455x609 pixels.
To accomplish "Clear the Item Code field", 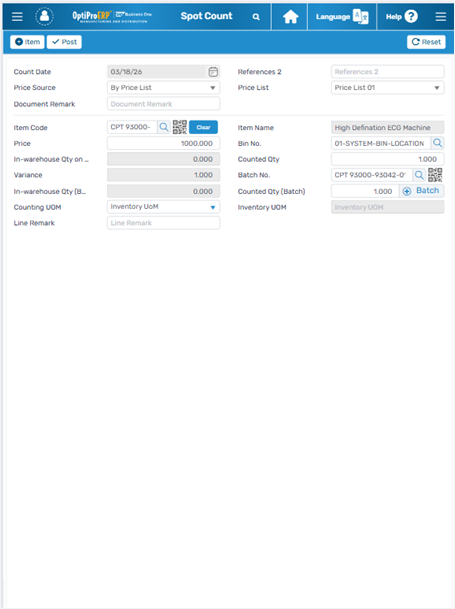I will click(x=203, y=127).
